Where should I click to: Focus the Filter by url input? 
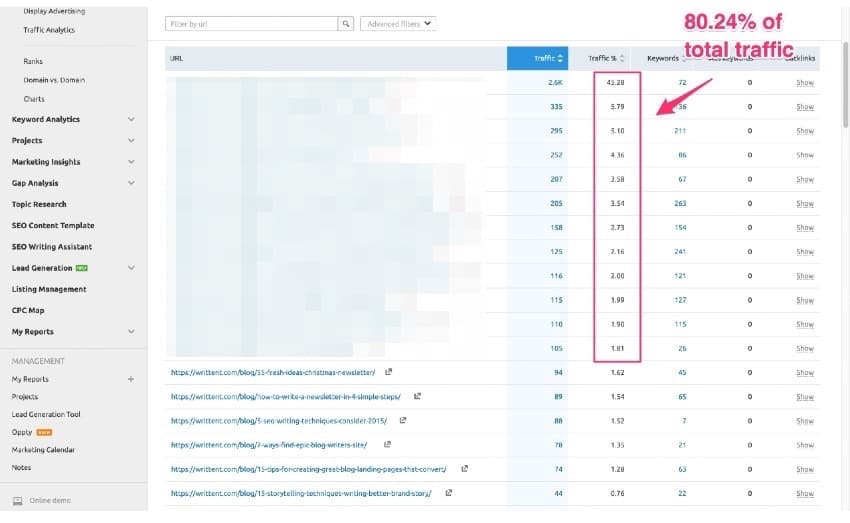[x=251, y=24]
